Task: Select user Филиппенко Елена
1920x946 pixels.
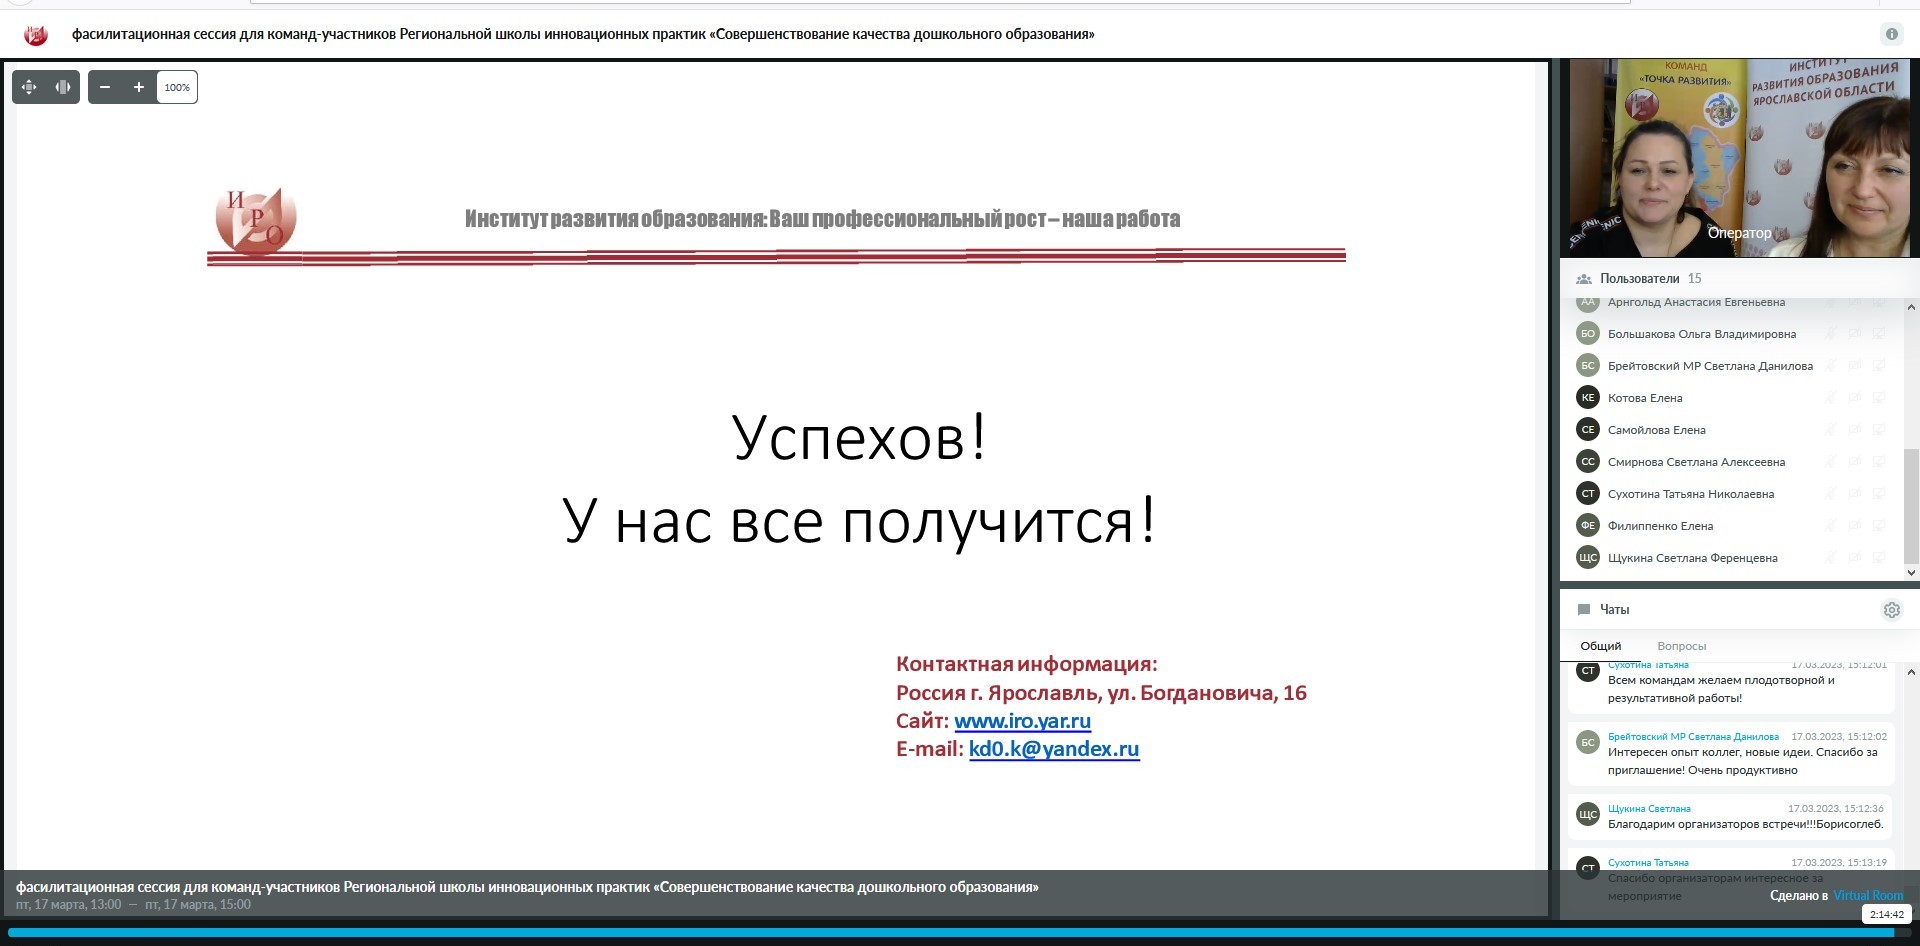Action: click(x=1660, y=526)
